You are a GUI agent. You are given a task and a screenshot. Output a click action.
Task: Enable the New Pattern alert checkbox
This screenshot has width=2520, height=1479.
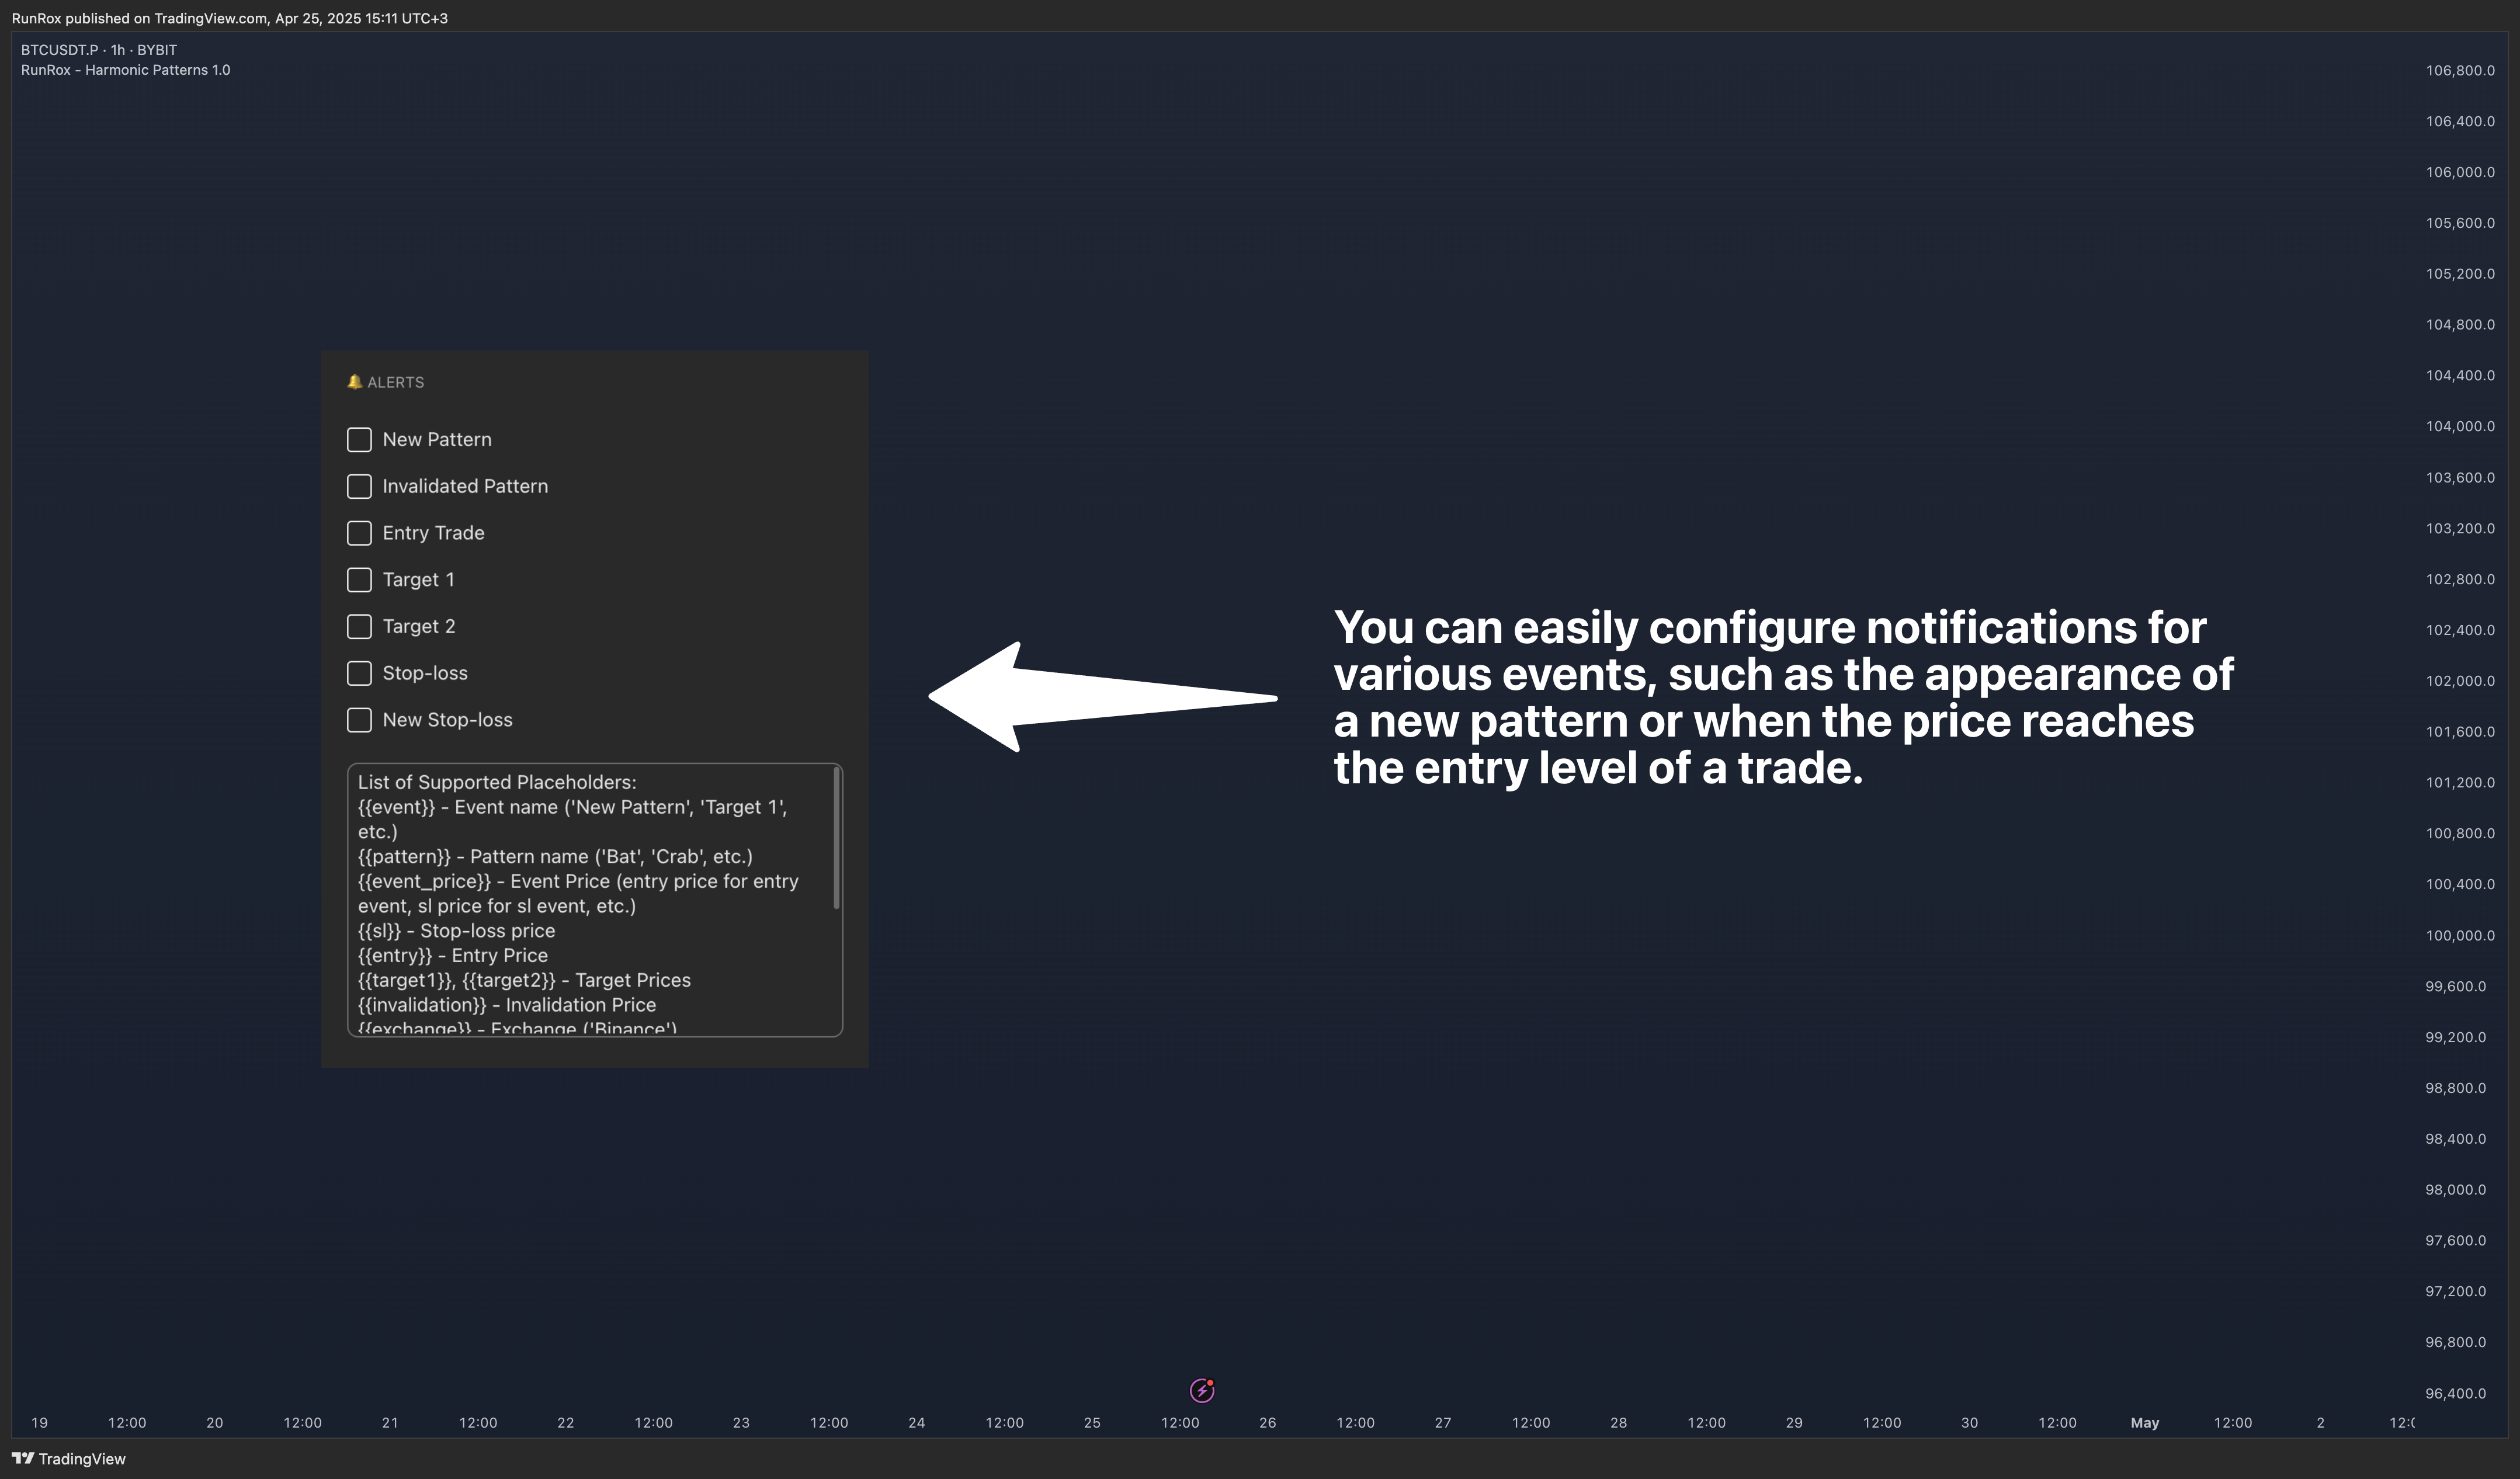click(x=359, y=440)
